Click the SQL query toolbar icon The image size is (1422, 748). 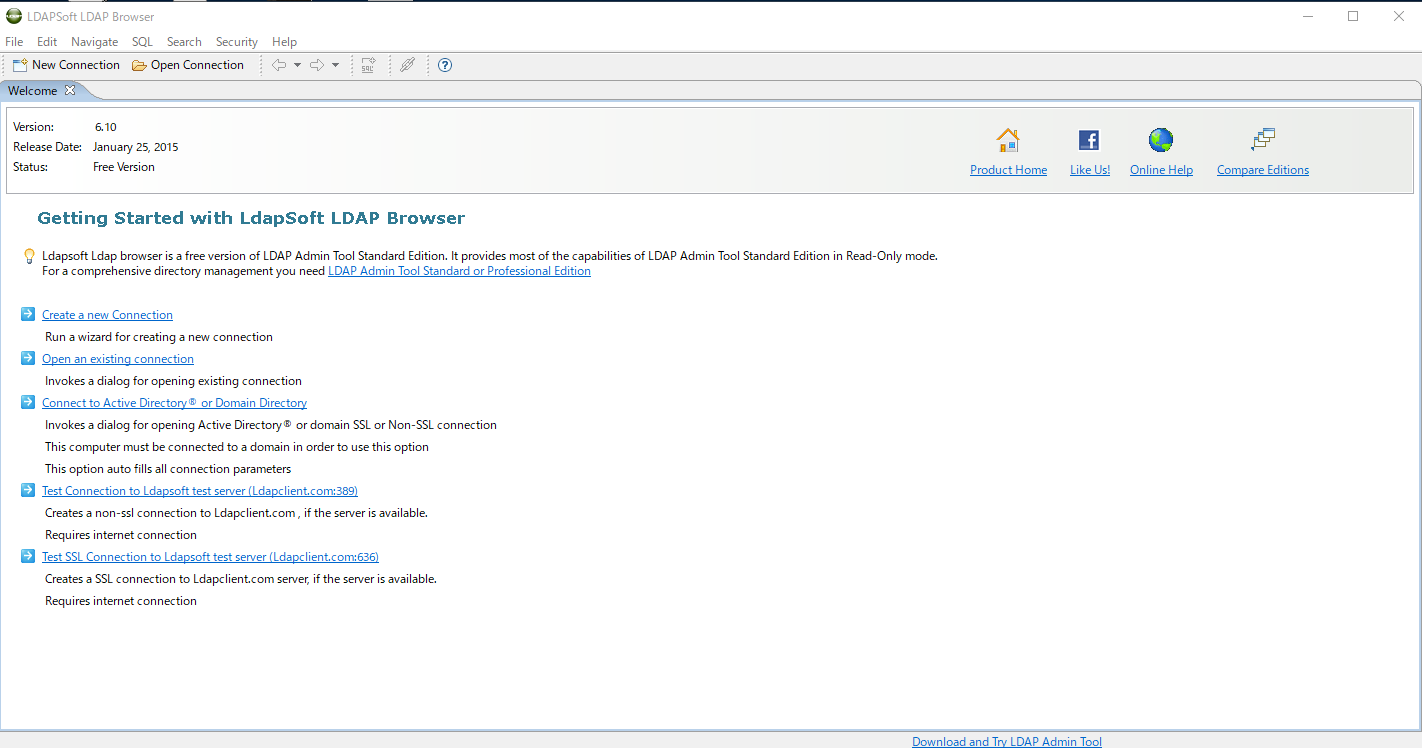point(368,65)
